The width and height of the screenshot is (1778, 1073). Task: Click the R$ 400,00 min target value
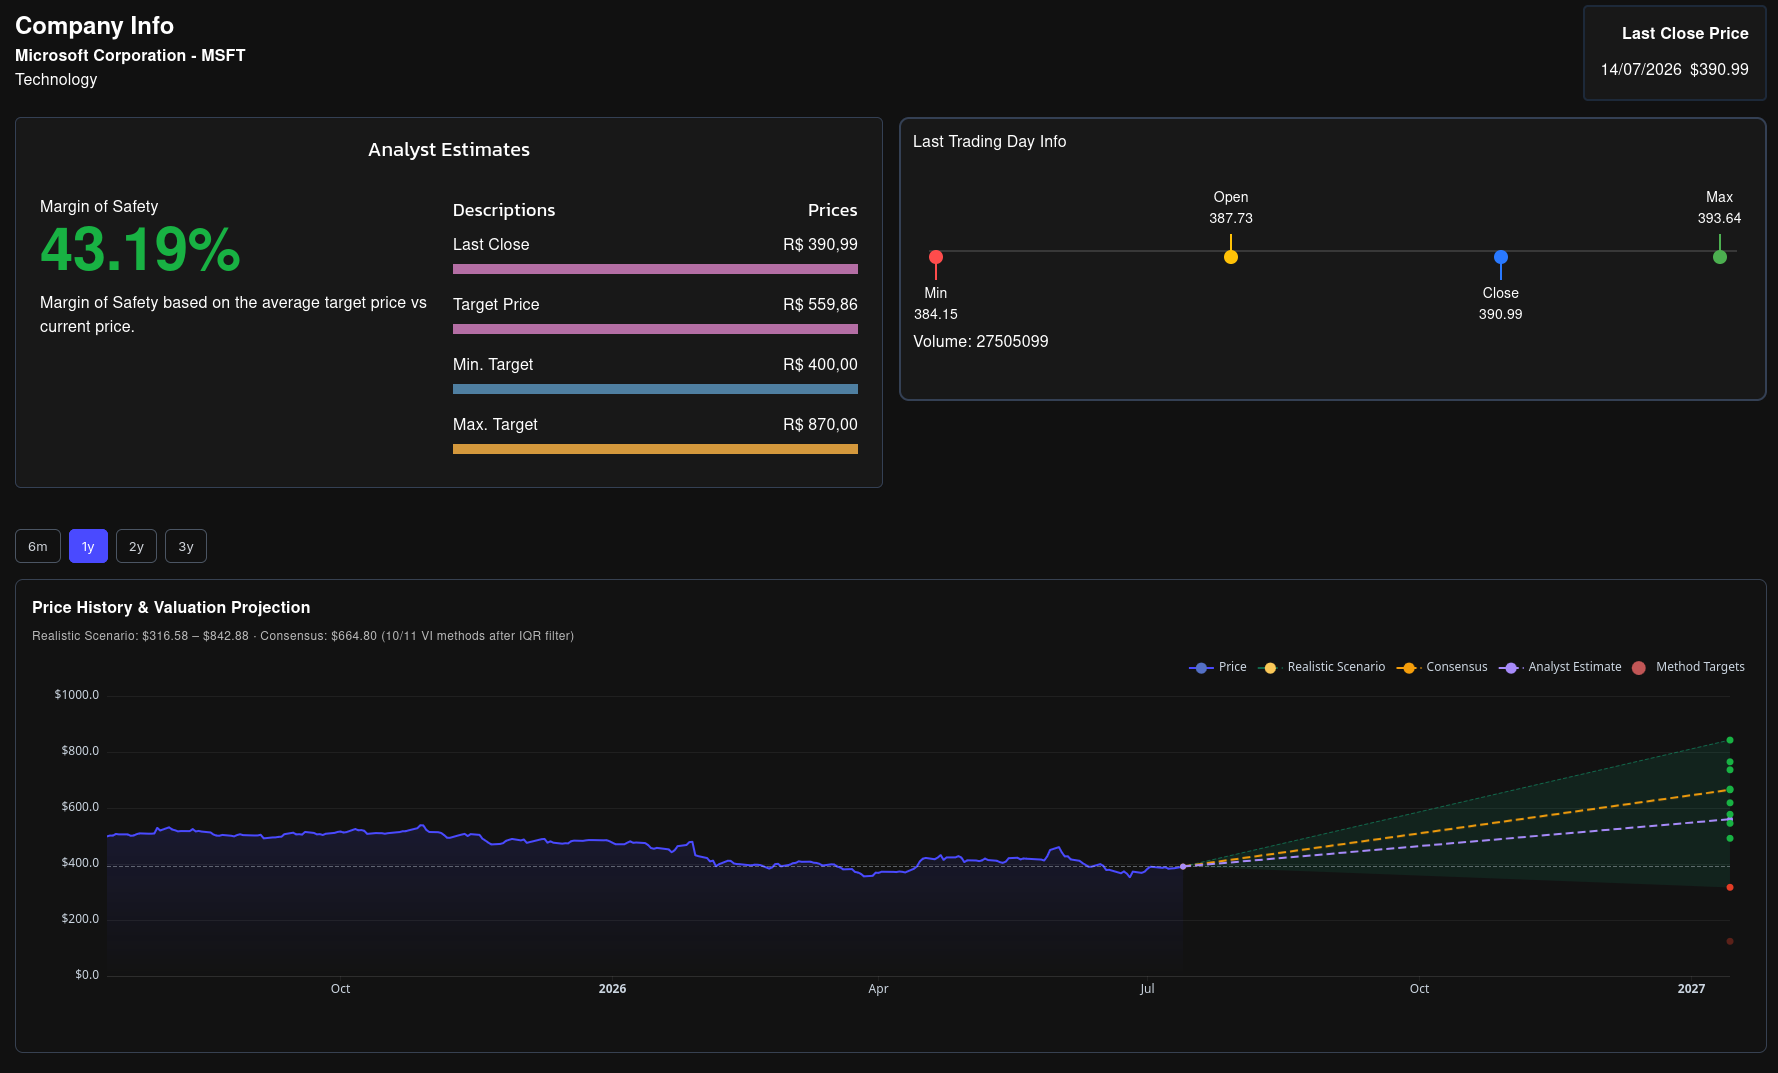[820, 364]
